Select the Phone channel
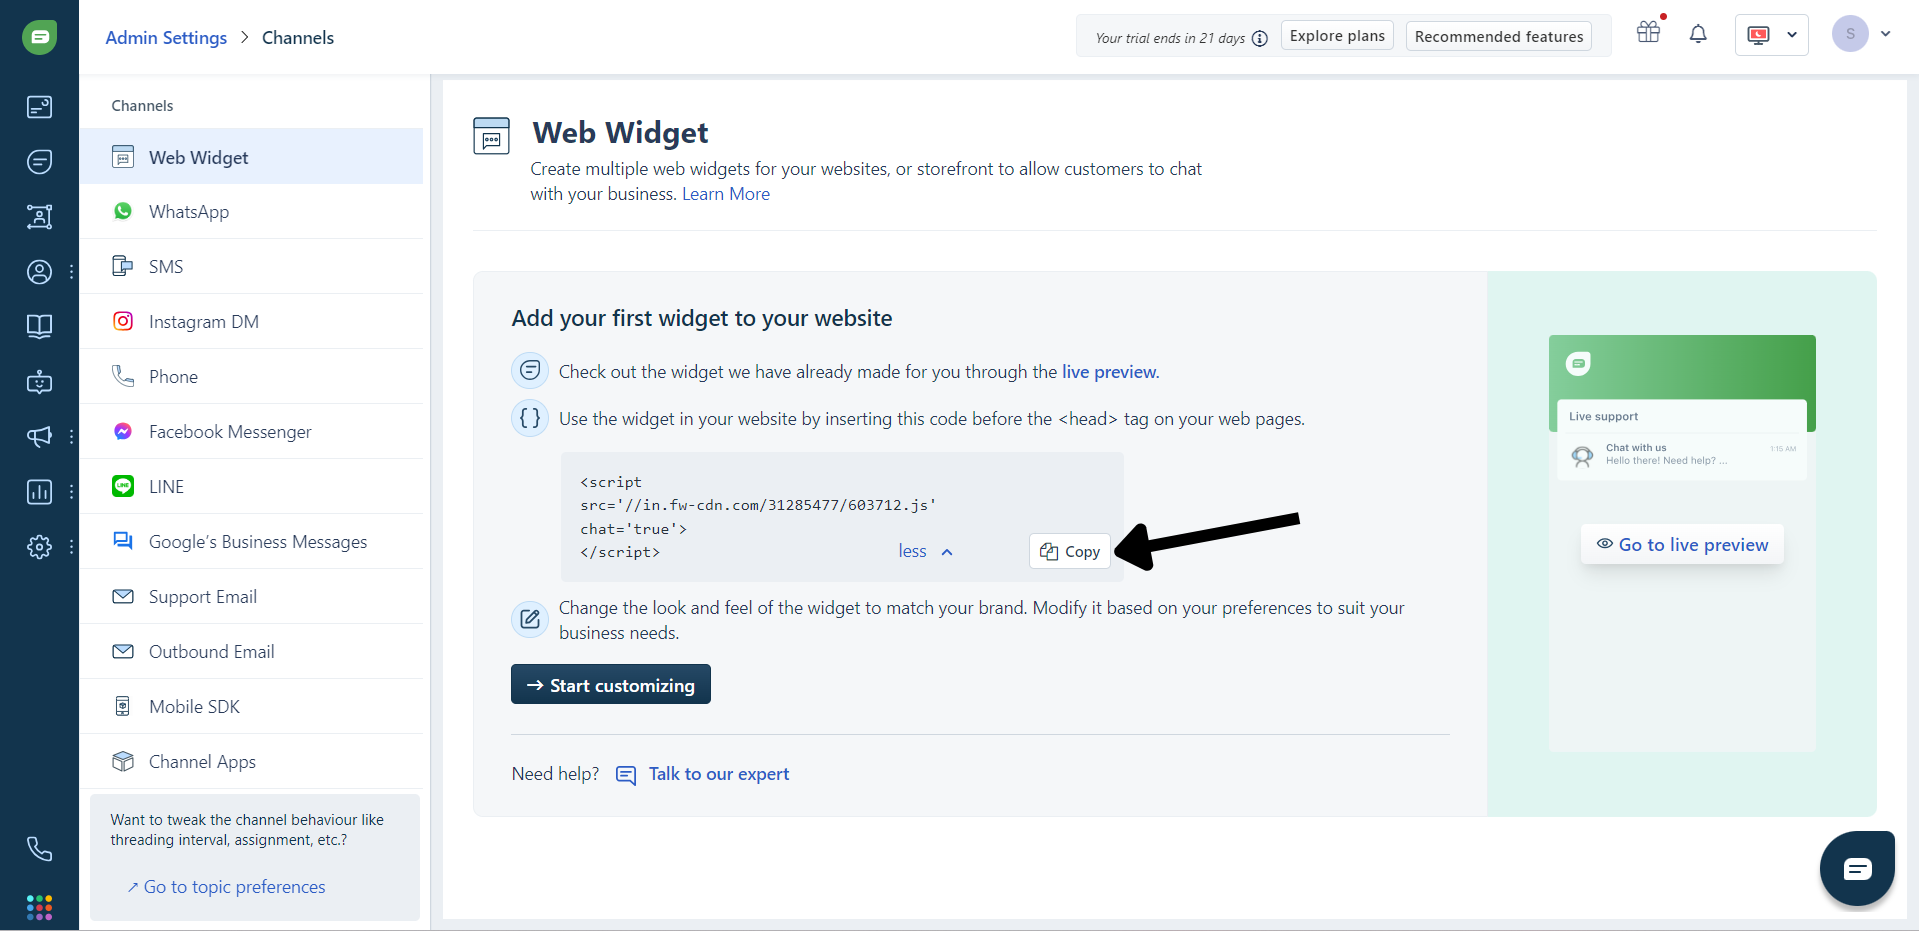 tap(251, 377)
